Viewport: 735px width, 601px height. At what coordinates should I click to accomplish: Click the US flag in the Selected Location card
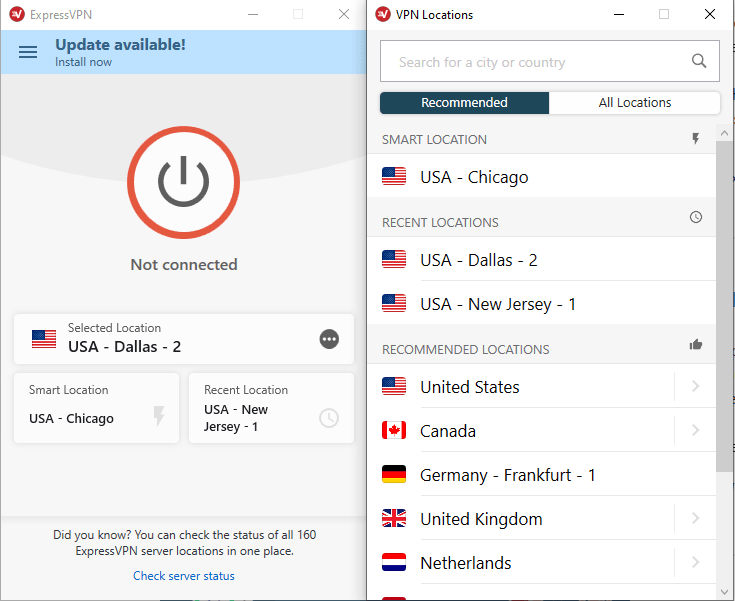coord(44,339)
